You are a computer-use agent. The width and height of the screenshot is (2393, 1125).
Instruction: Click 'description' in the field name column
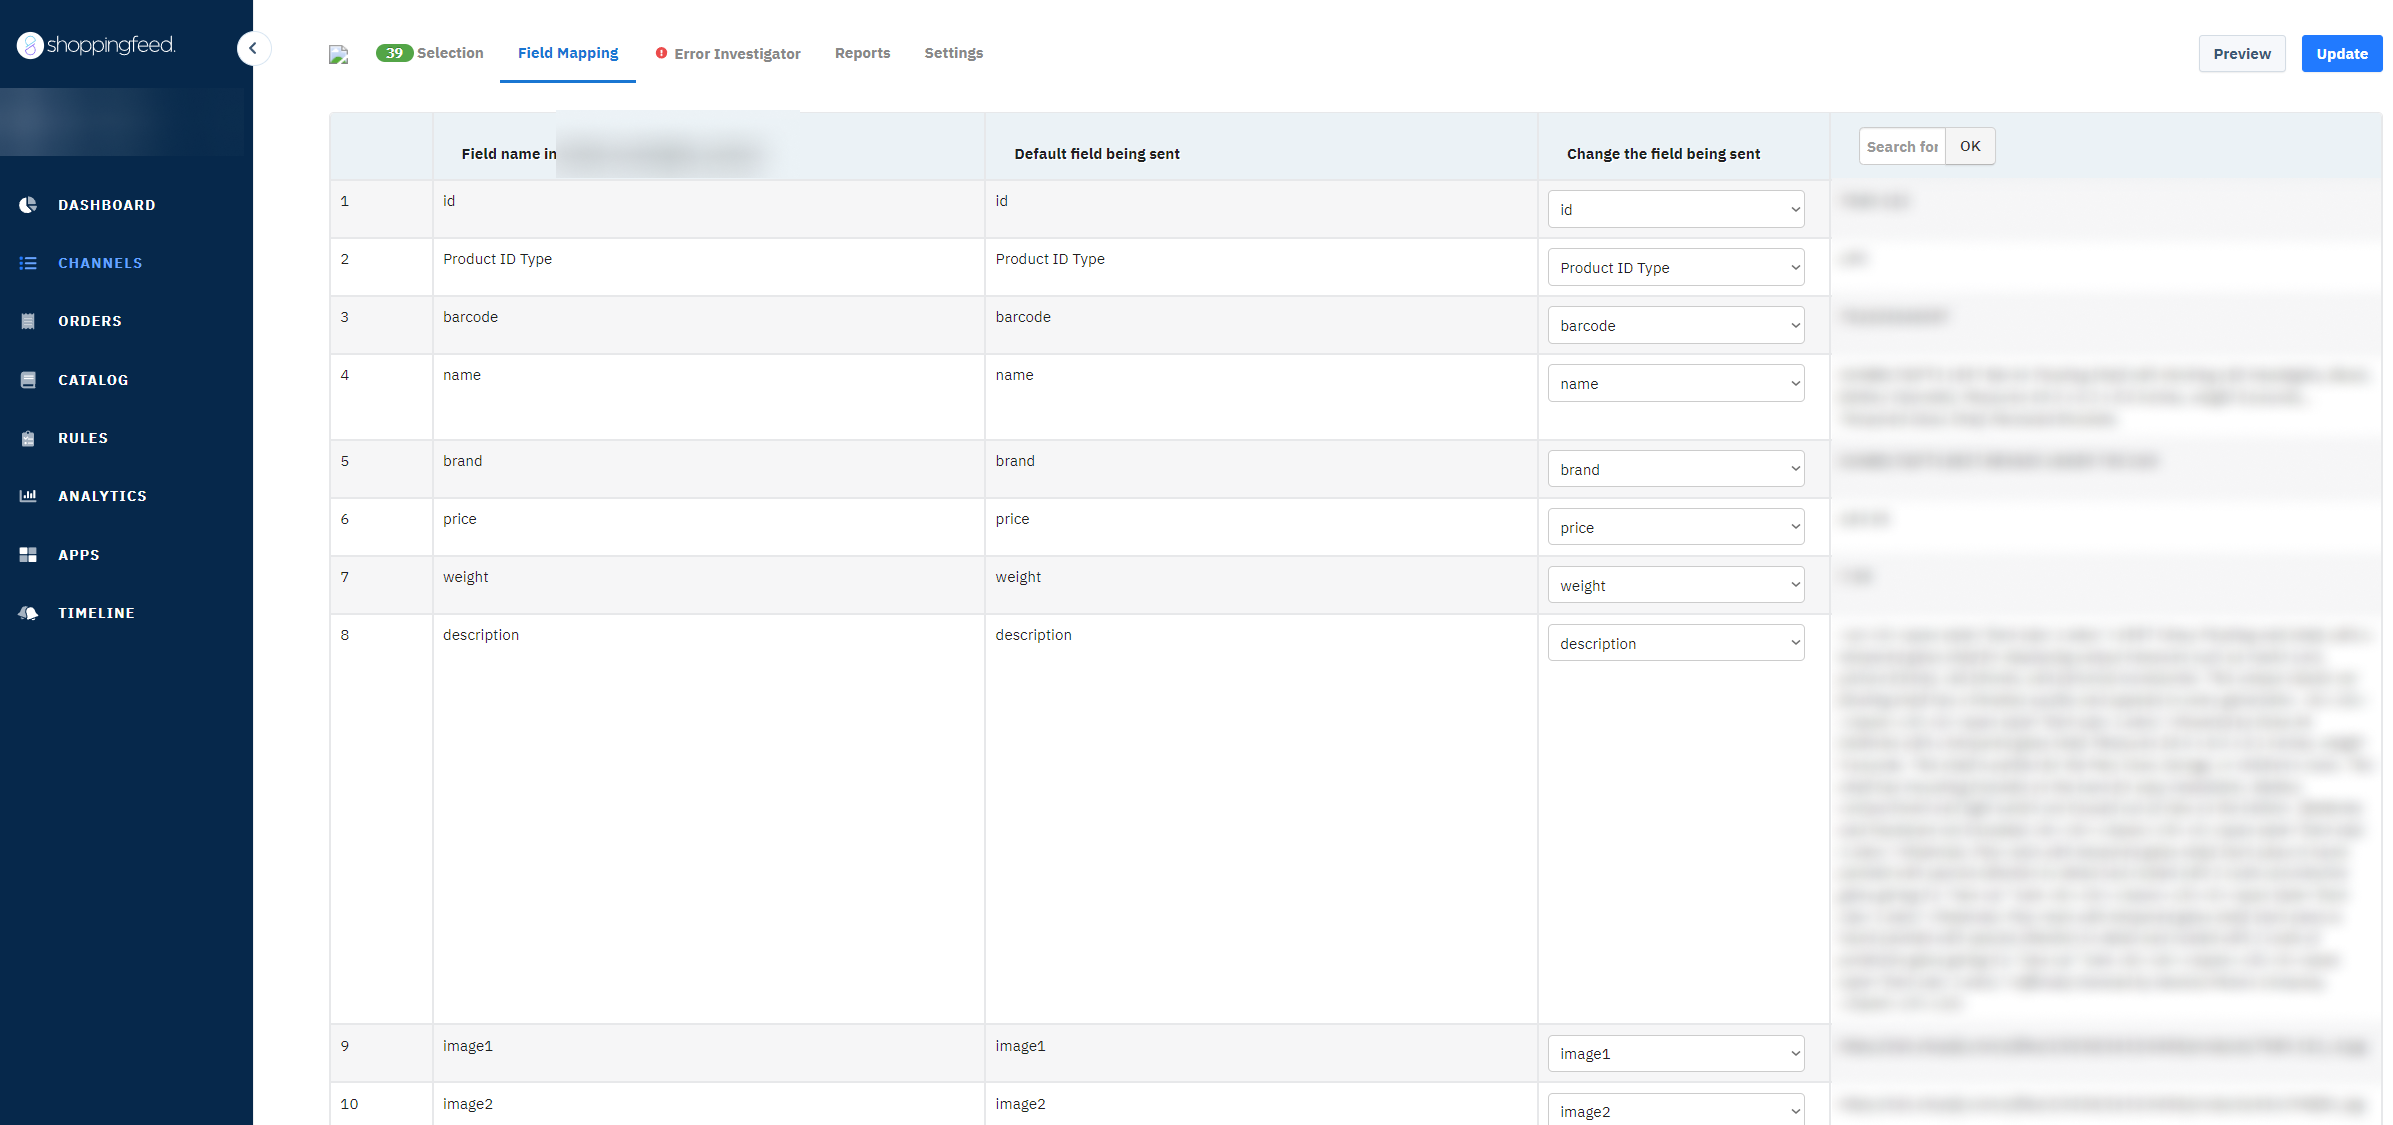(x=481, y=635)
